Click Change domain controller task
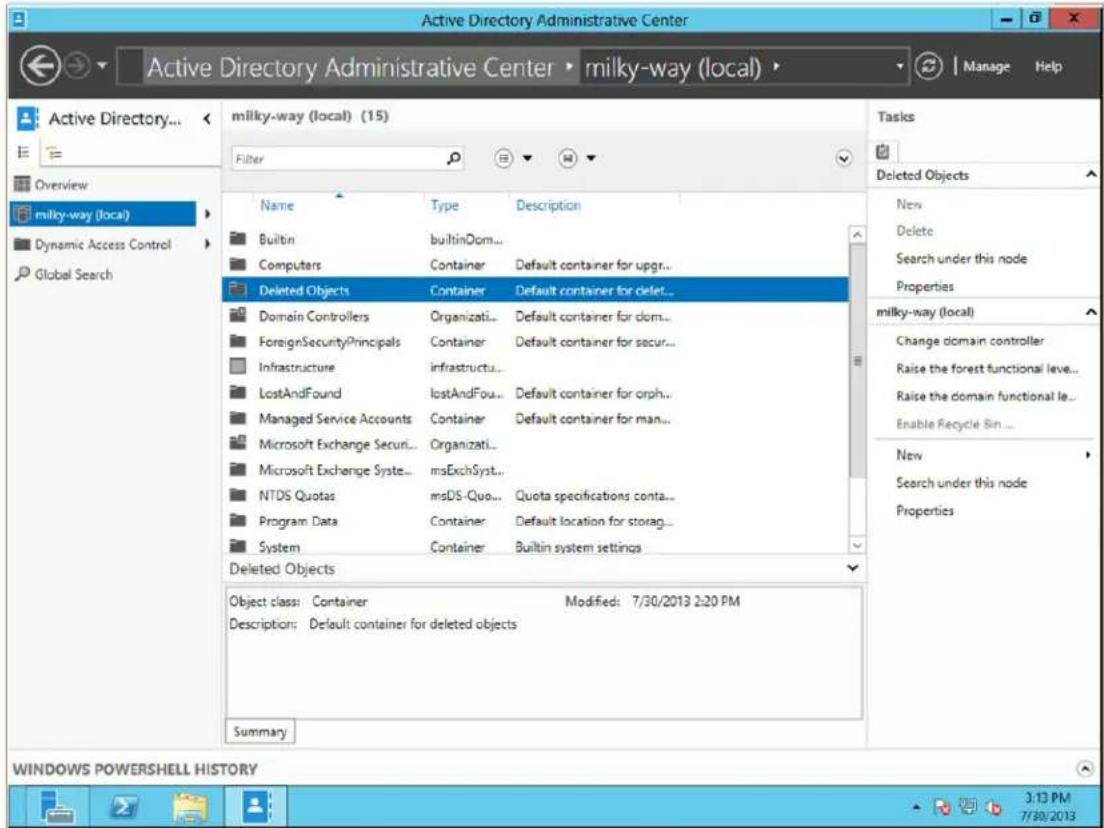This screenshot has width=1104, height=828. [970, 341]
